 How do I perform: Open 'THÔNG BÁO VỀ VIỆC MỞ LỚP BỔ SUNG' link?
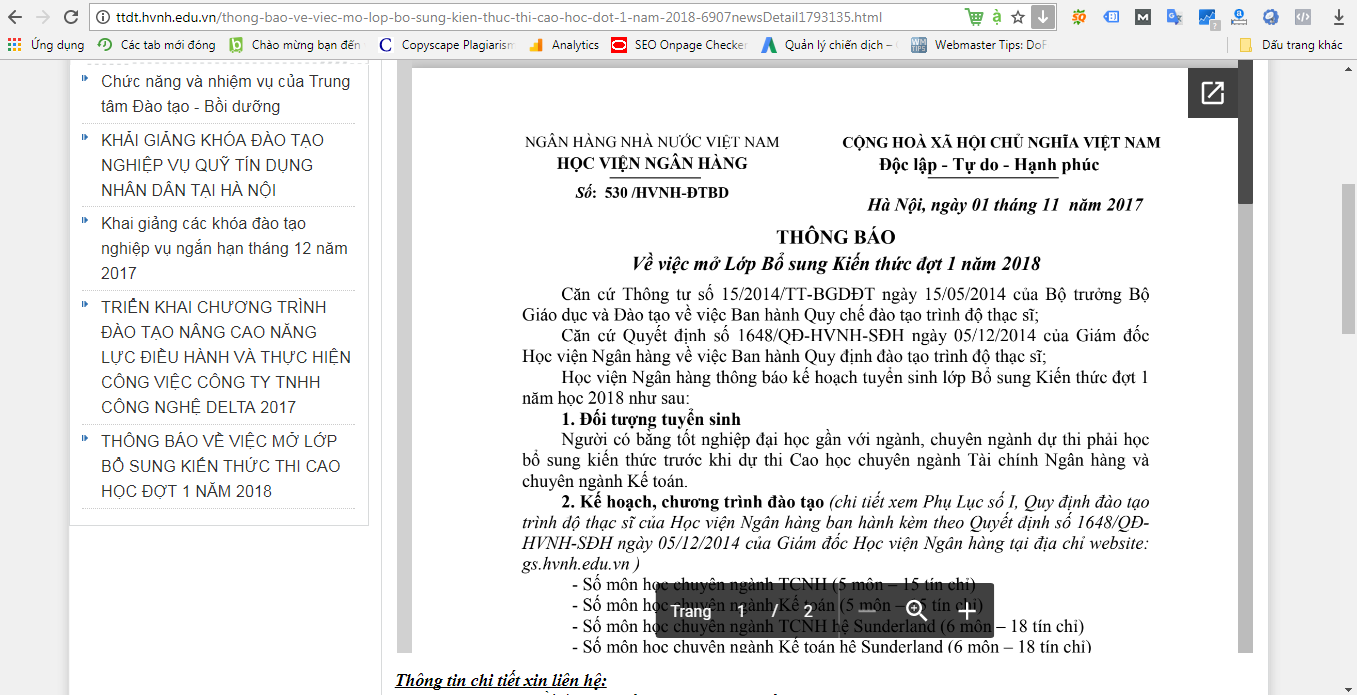click(x=220, y=466)
